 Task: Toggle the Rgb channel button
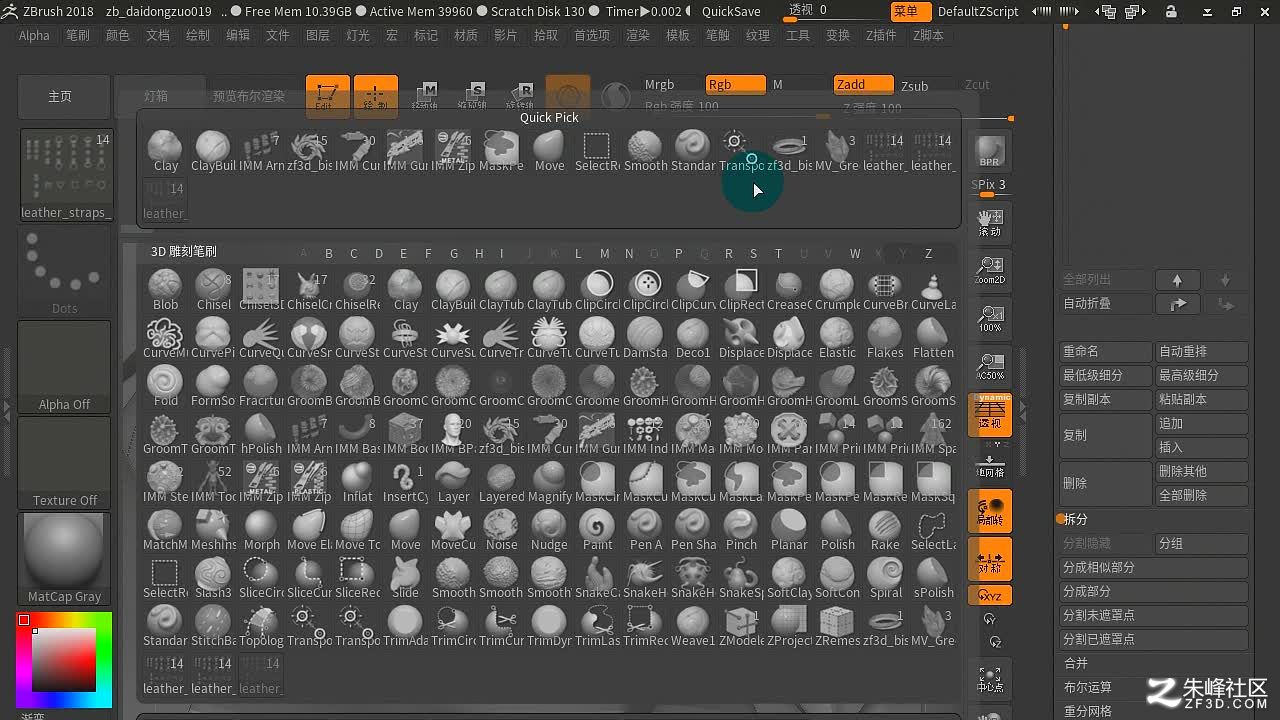click(x=735, y=85)
